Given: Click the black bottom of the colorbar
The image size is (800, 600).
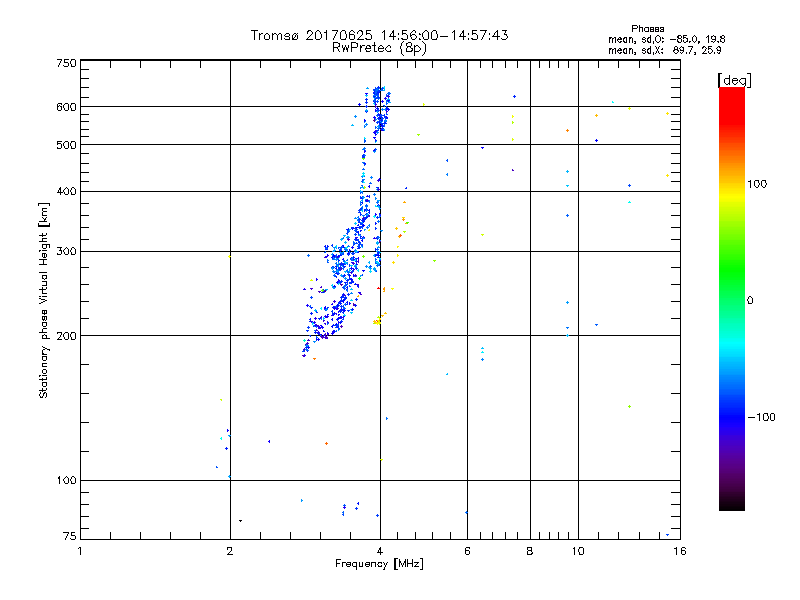Looking at the screenshot, I should (x=732, y=503).
